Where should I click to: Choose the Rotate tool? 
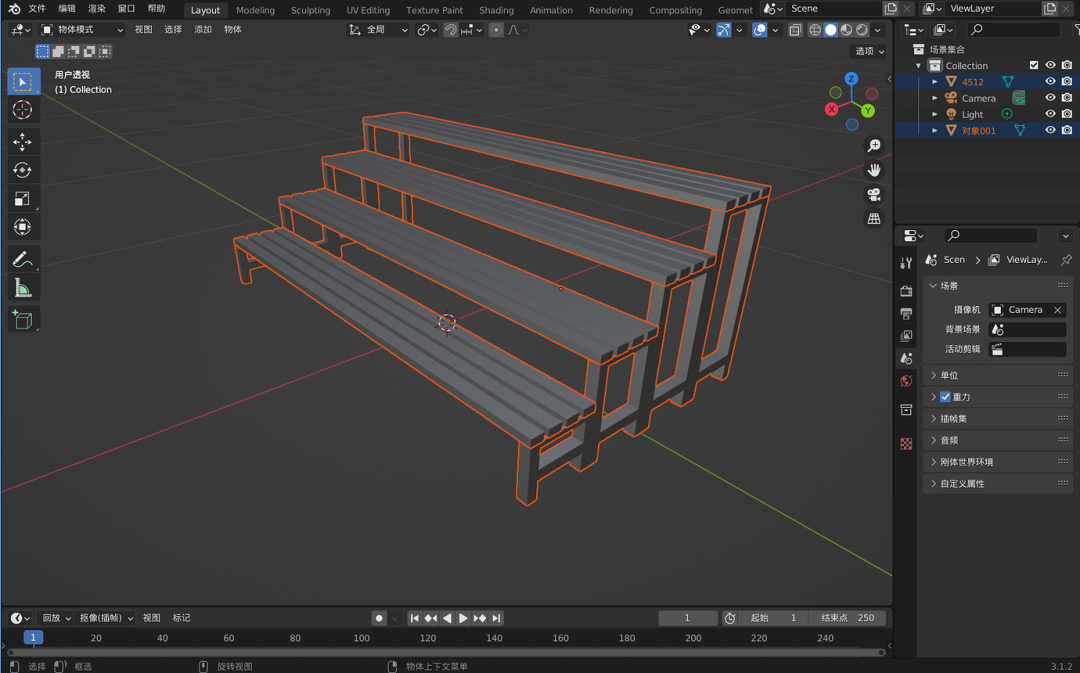pyautogui.click(x=23, y=170)
